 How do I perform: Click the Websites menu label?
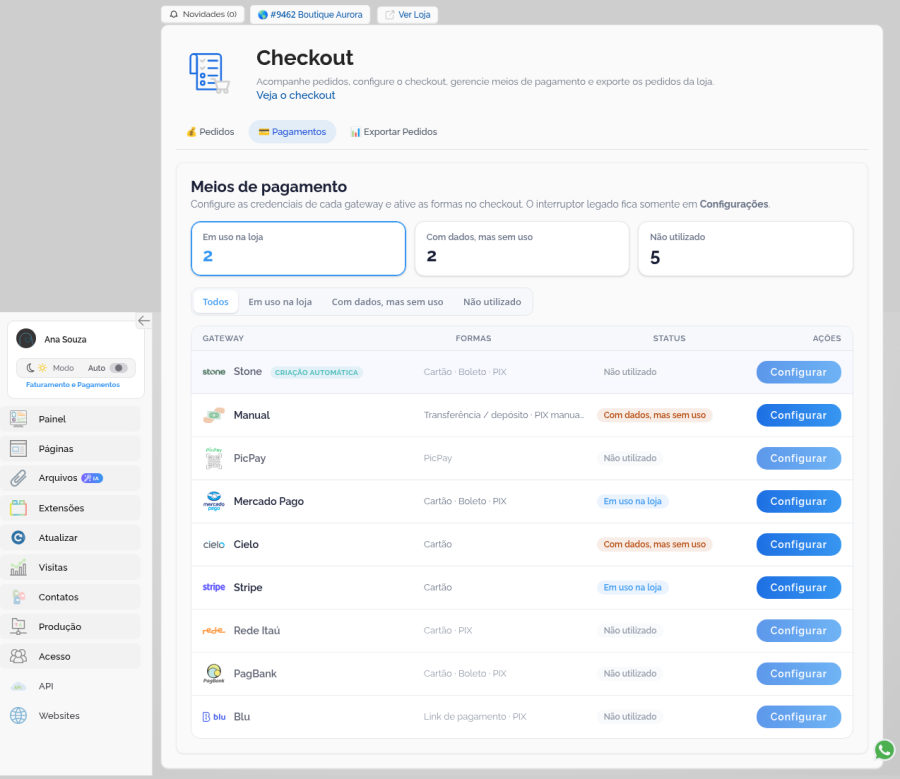[x=59, y=716]
